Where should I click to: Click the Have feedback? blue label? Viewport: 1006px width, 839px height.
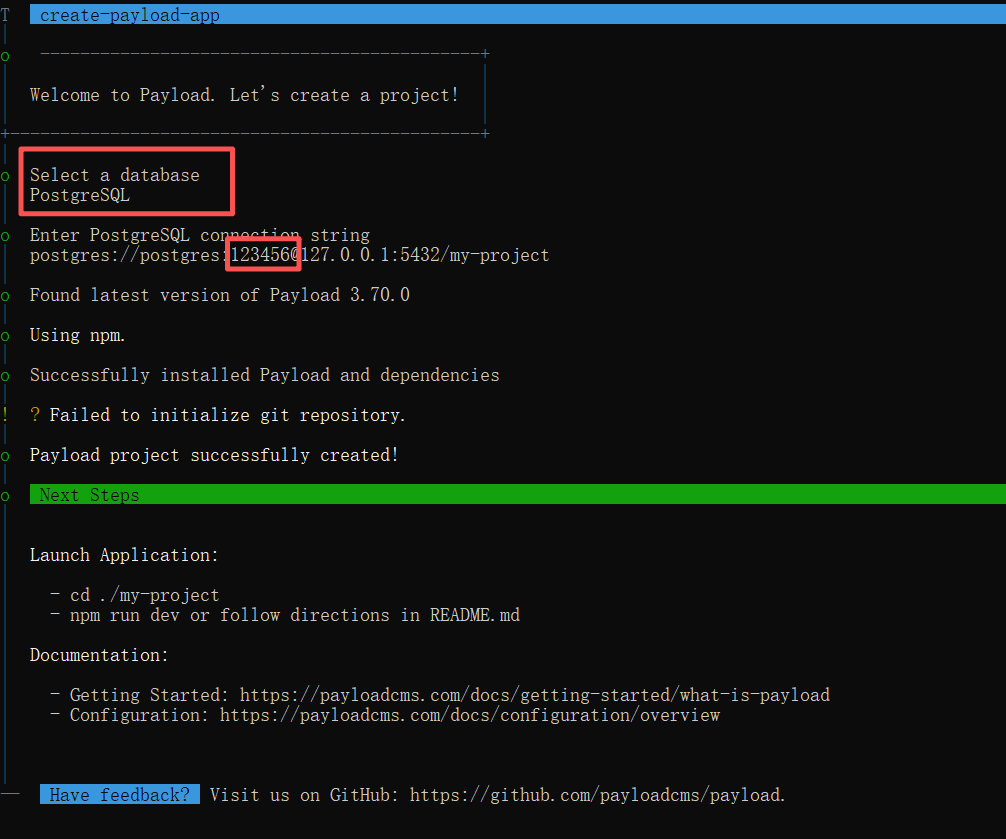click(x=119, y=795)
